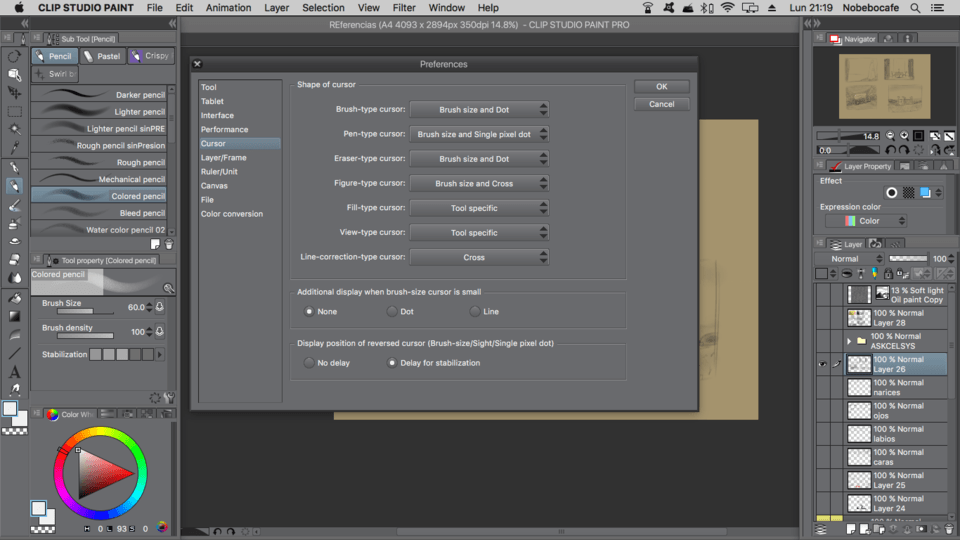960x540 pixels.
Task: Open Eraser-type cursor dropdown
Action: 479,159
